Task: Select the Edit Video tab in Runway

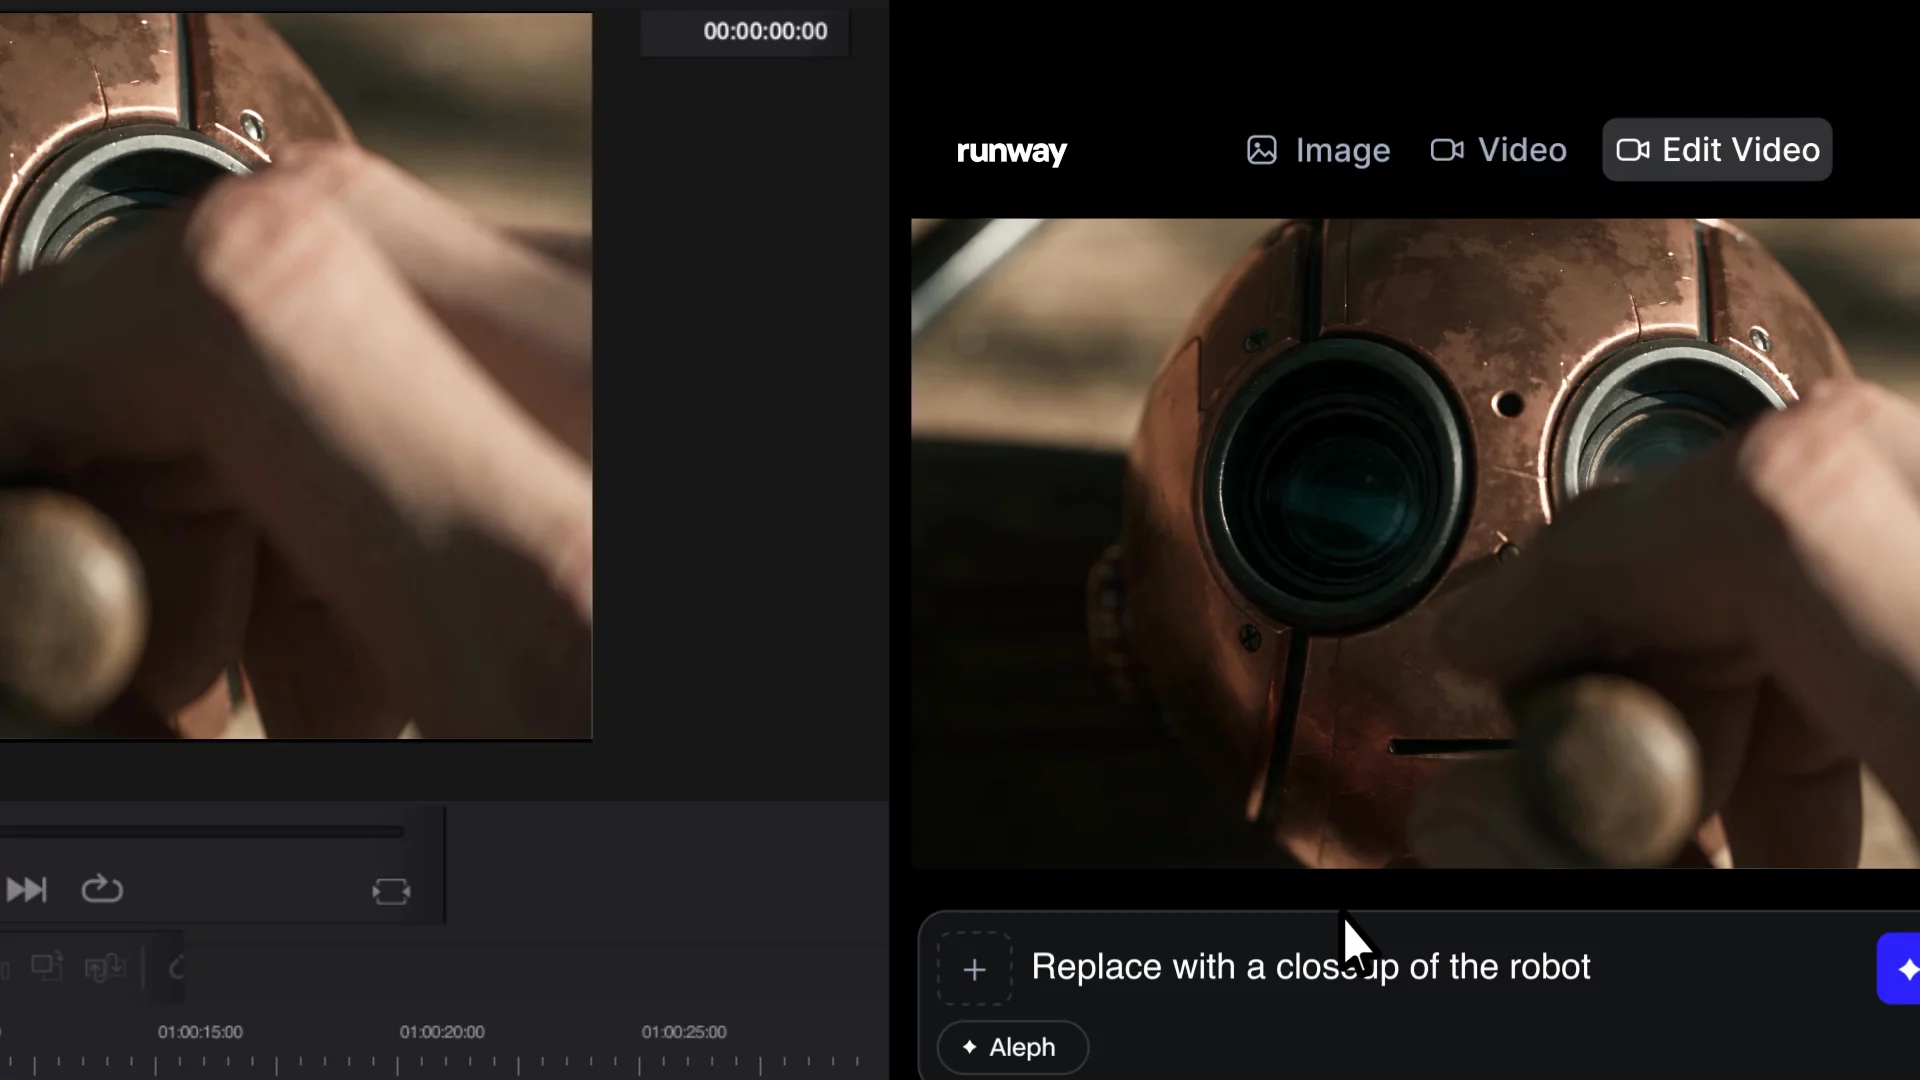Action: click(x=1717, y=150)
